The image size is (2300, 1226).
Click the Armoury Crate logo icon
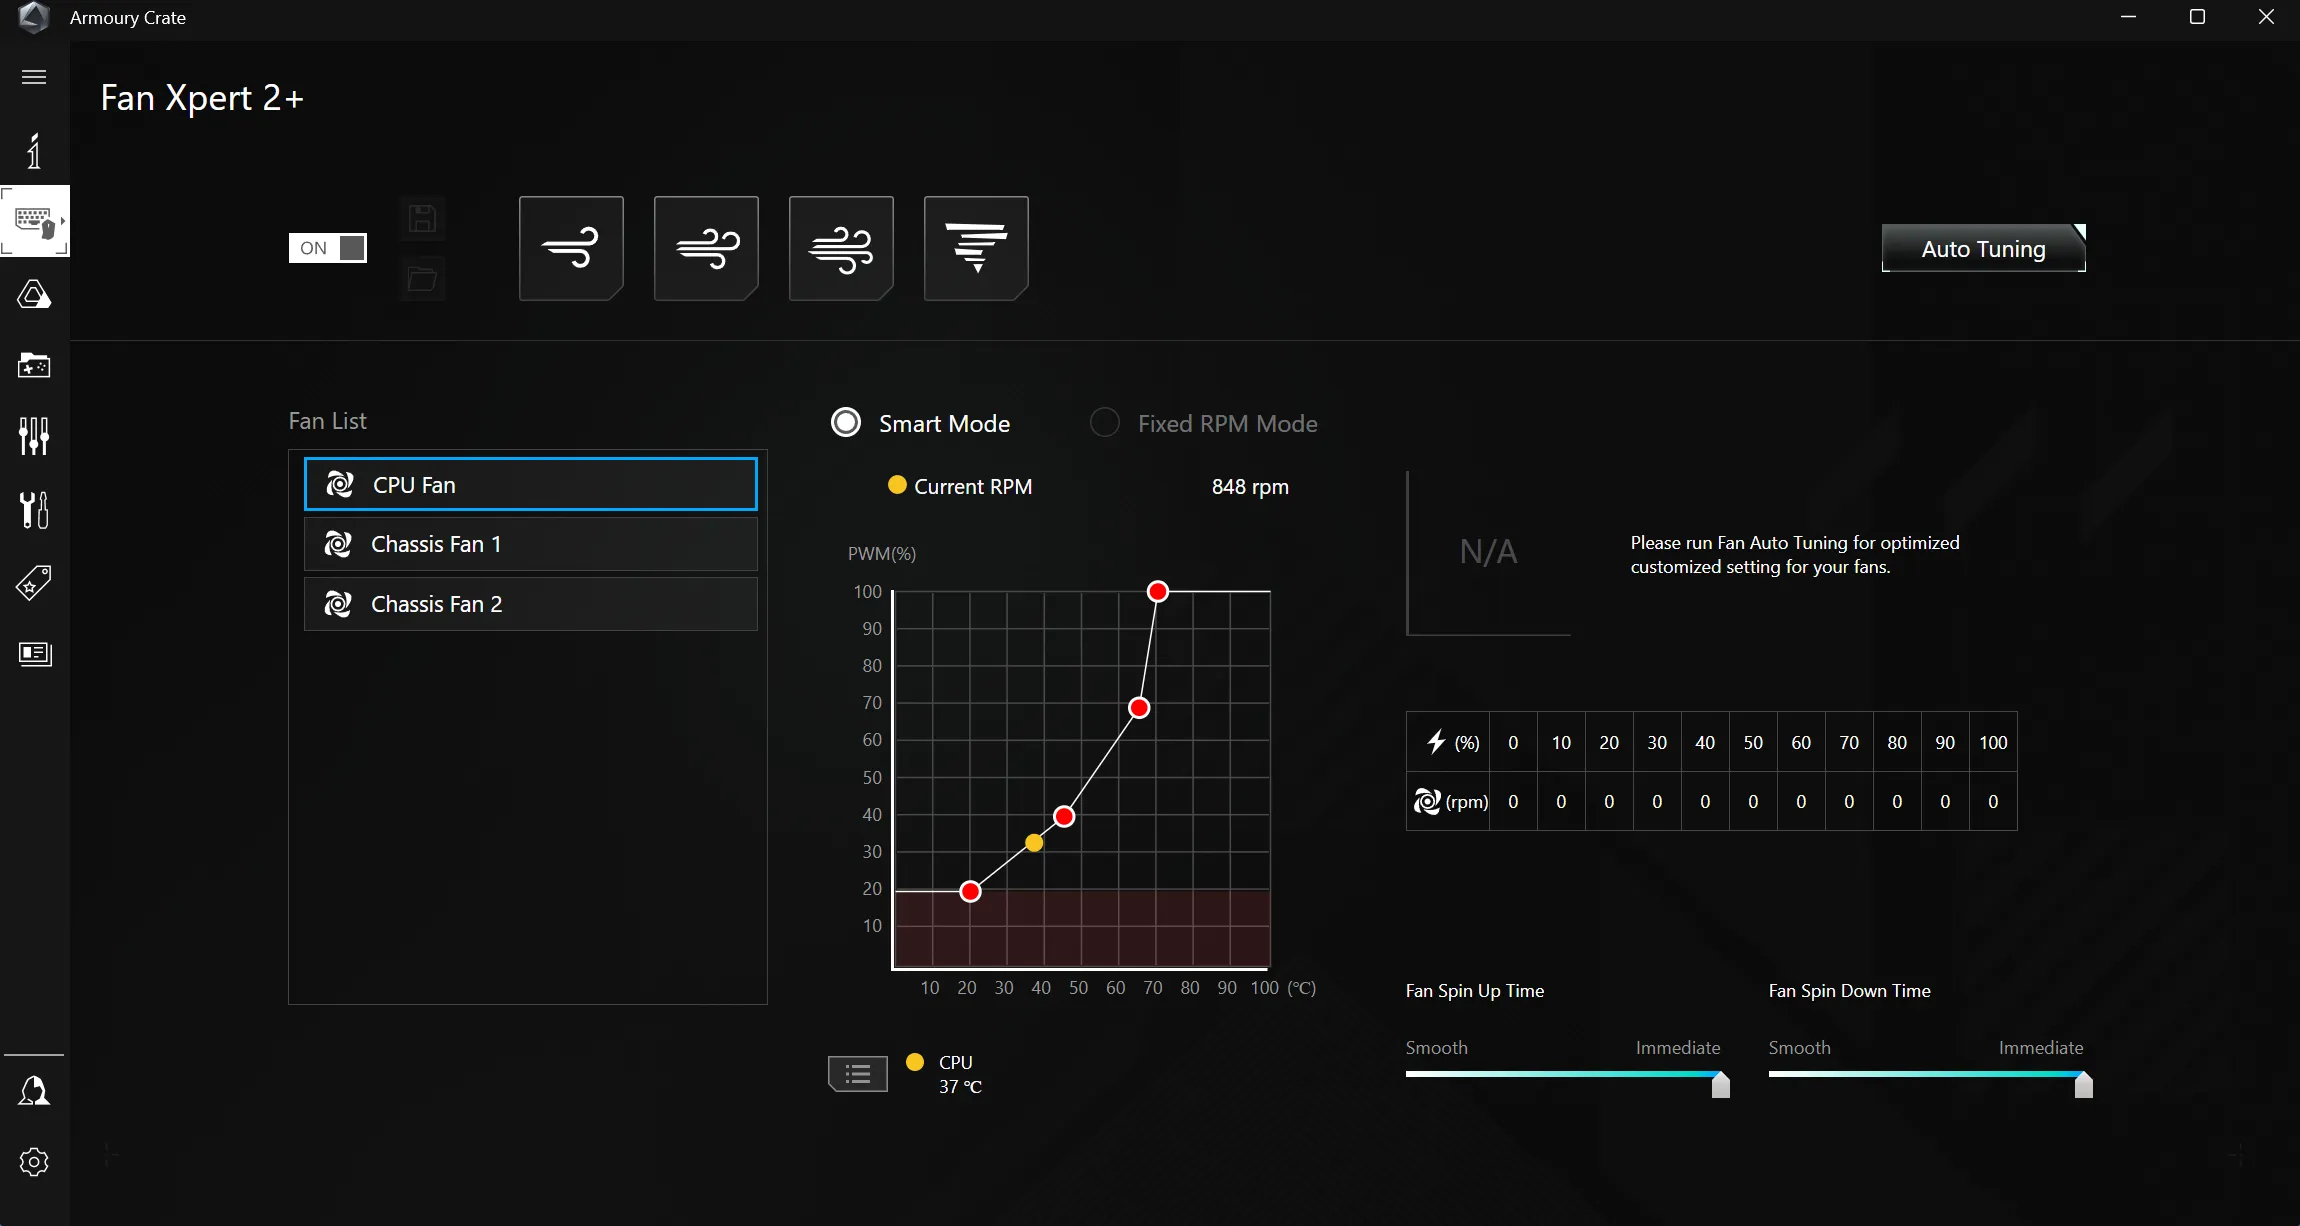tap(34, 18)
